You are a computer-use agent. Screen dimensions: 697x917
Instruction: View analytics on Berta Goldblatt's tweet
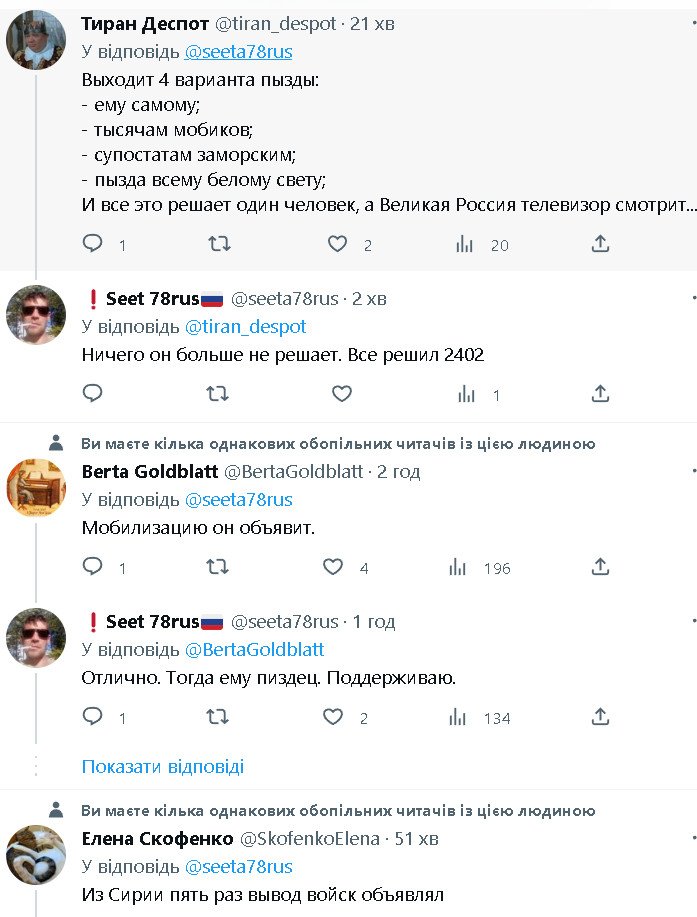460,567
